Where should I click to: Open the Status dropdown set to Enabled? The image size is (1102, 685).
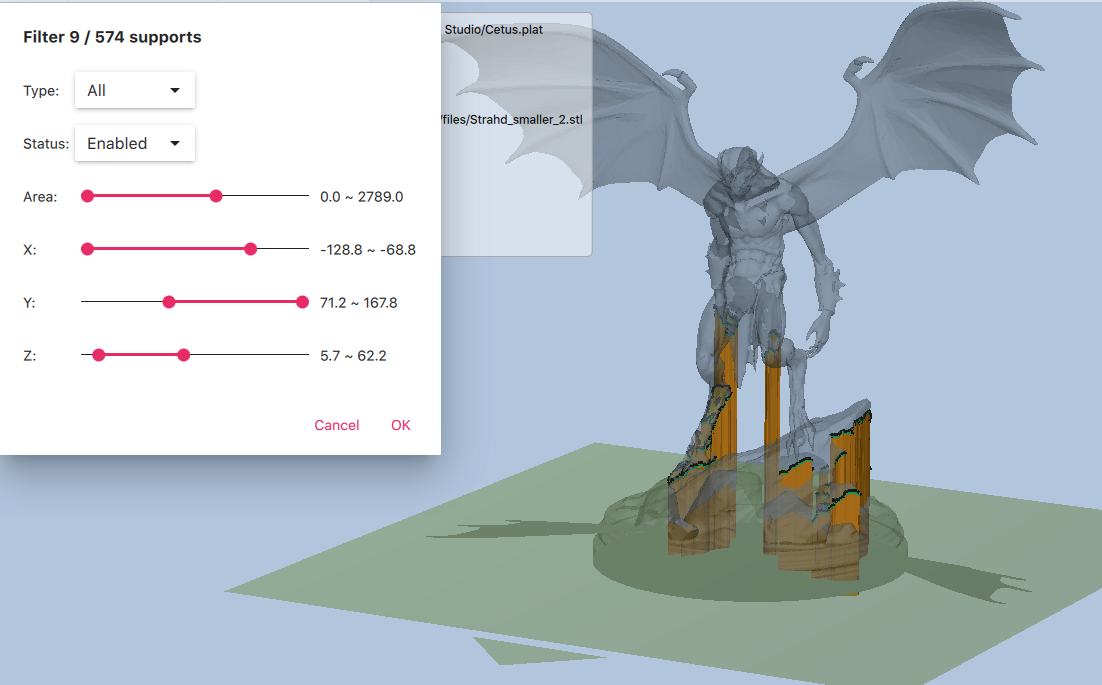(134, 143)
